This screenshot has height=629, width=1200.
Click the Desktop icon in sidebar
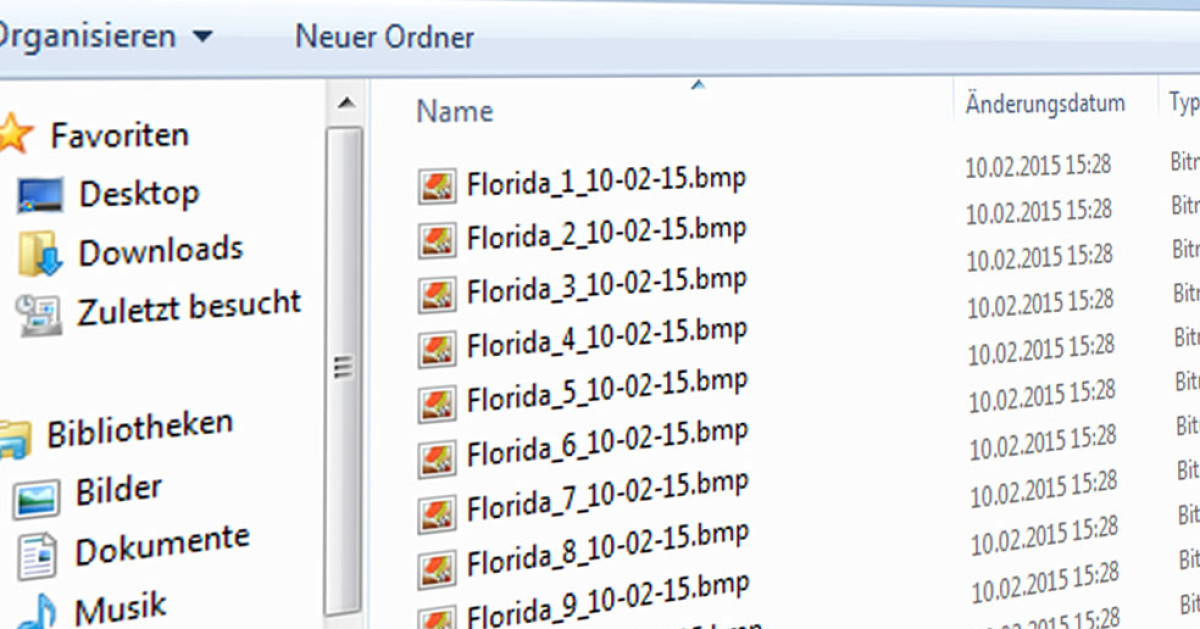point(41,195)
